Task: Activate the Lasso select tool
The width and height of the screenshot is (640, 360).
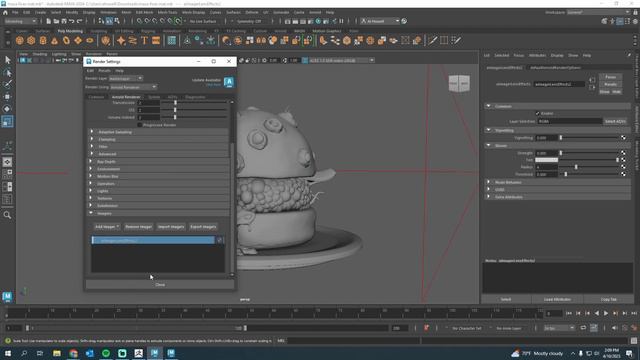Action: (7, 73)
